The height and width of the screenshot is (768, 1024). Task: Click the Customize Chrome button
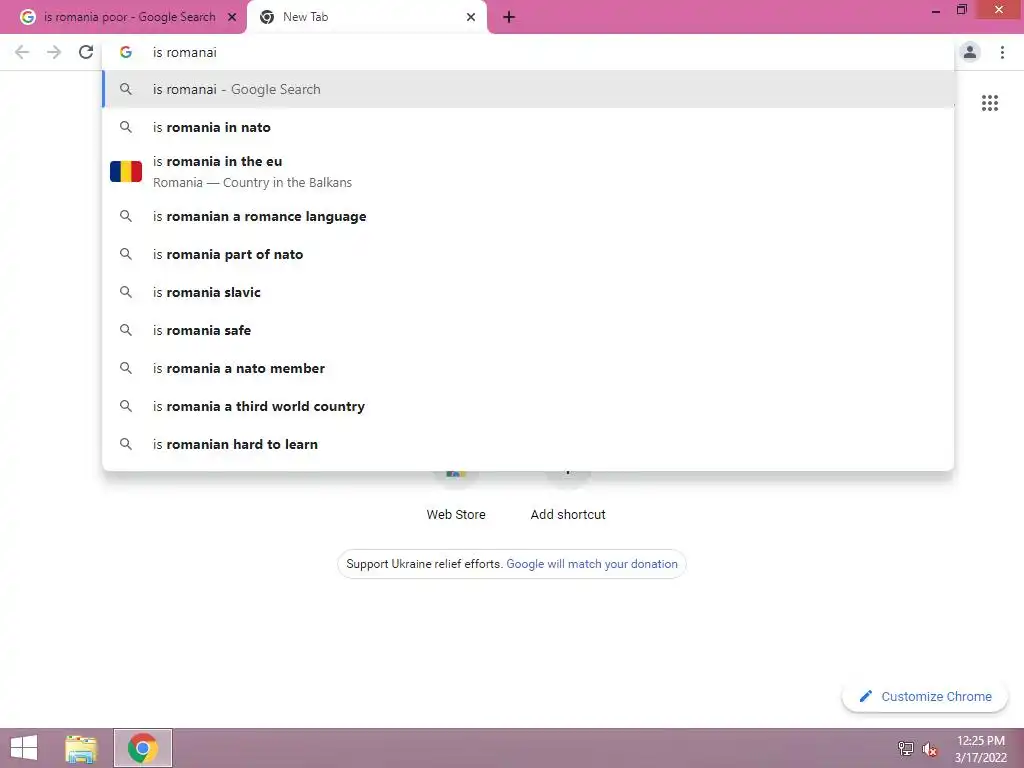click(925, 696)
